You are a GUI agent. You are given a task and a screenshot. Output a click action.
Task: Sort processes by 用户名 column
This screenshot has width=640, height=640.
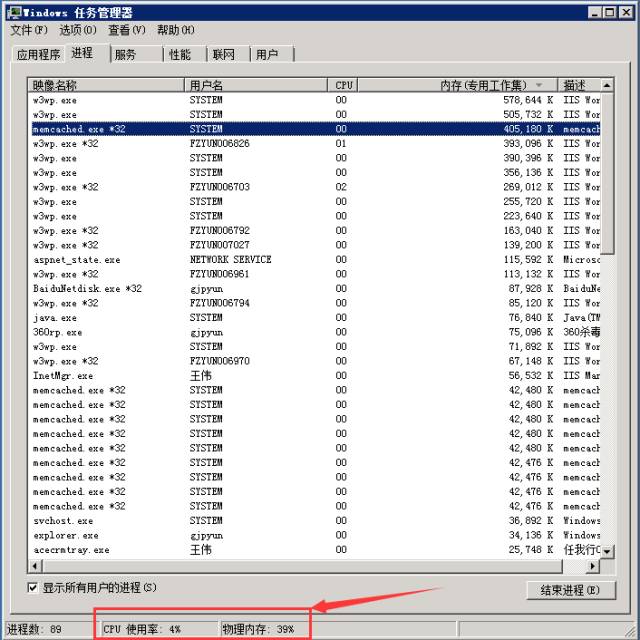(257, 86)
